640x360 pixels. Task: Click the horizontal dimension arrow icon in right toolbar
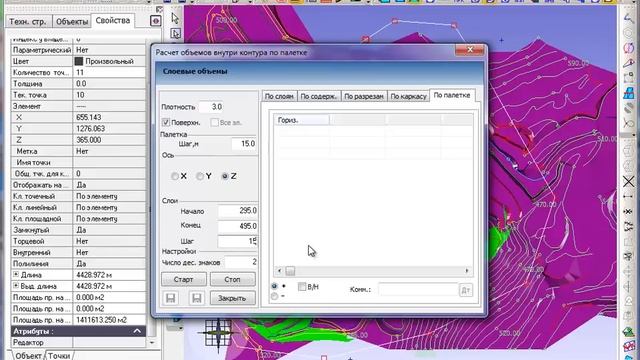click(x=629, y=197)
